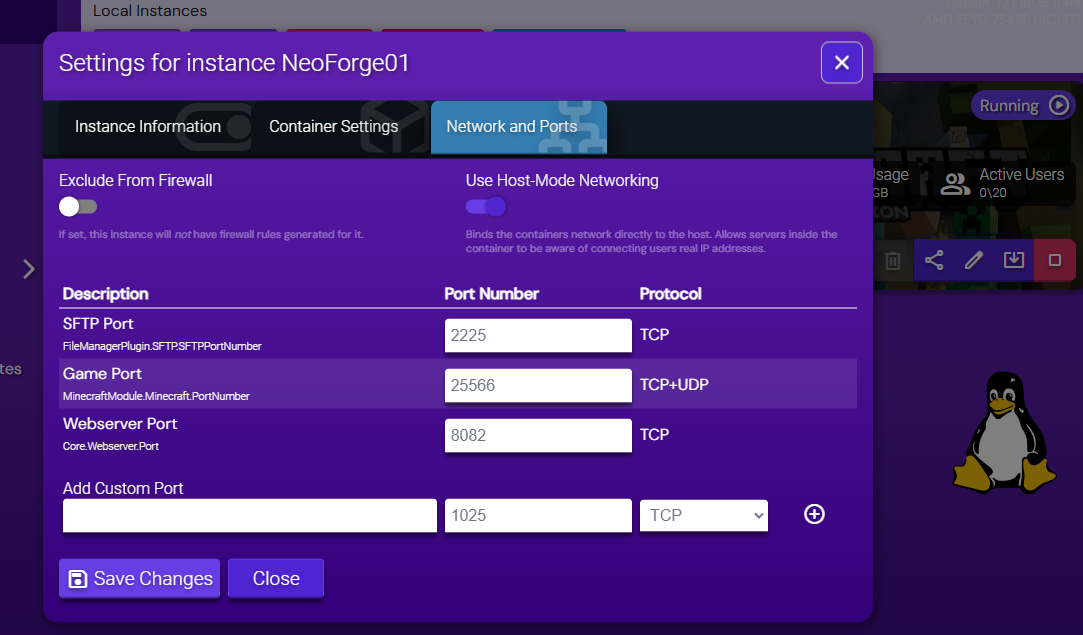Delete the instance via the trash icon

point(893,260)
